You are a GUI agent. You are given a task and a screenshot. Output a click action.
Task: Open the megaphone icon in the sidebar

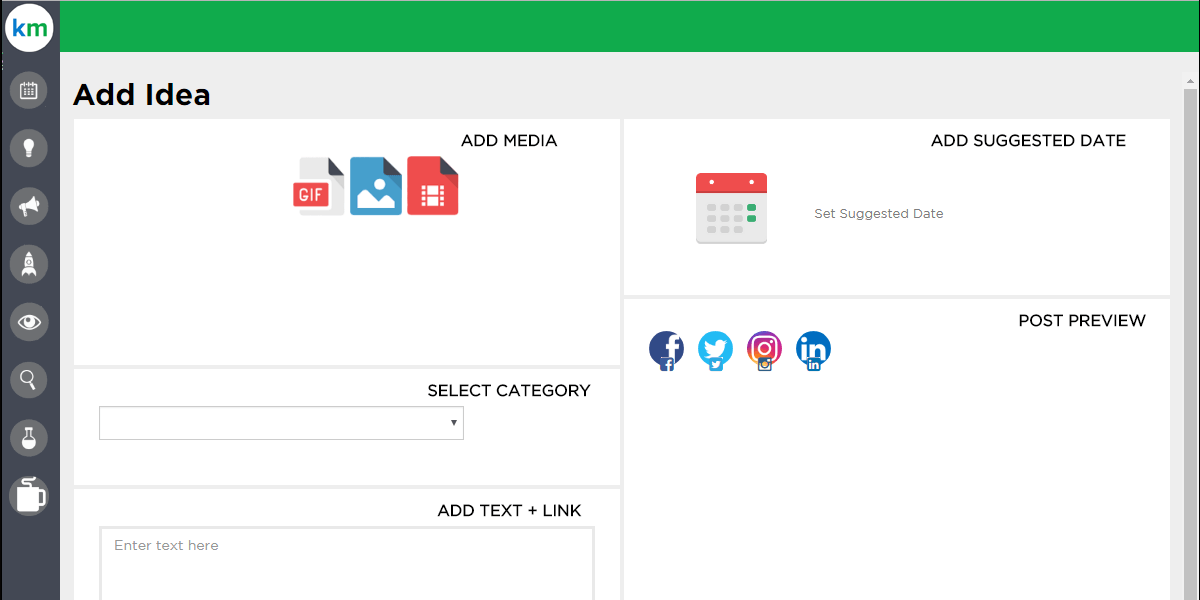(x=29, y=206)
